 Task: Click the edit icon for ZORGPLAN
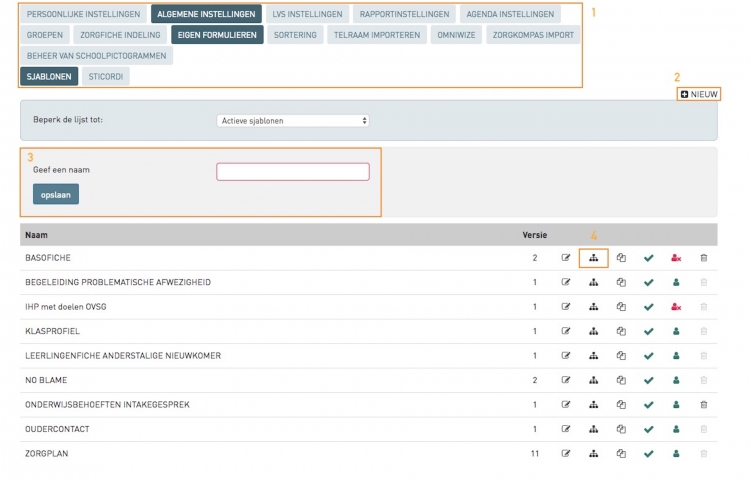tap(566, 454)
